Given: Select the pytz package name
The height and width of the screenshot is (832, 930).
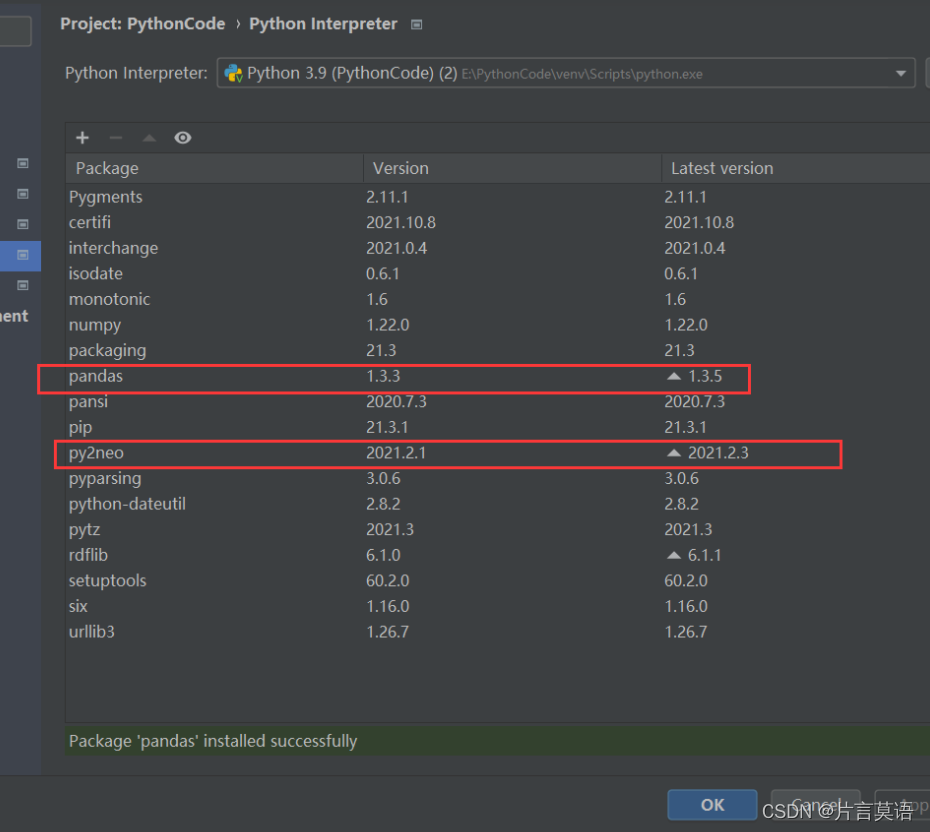Looking at the screenshot, I should click(x=84, y=530).
